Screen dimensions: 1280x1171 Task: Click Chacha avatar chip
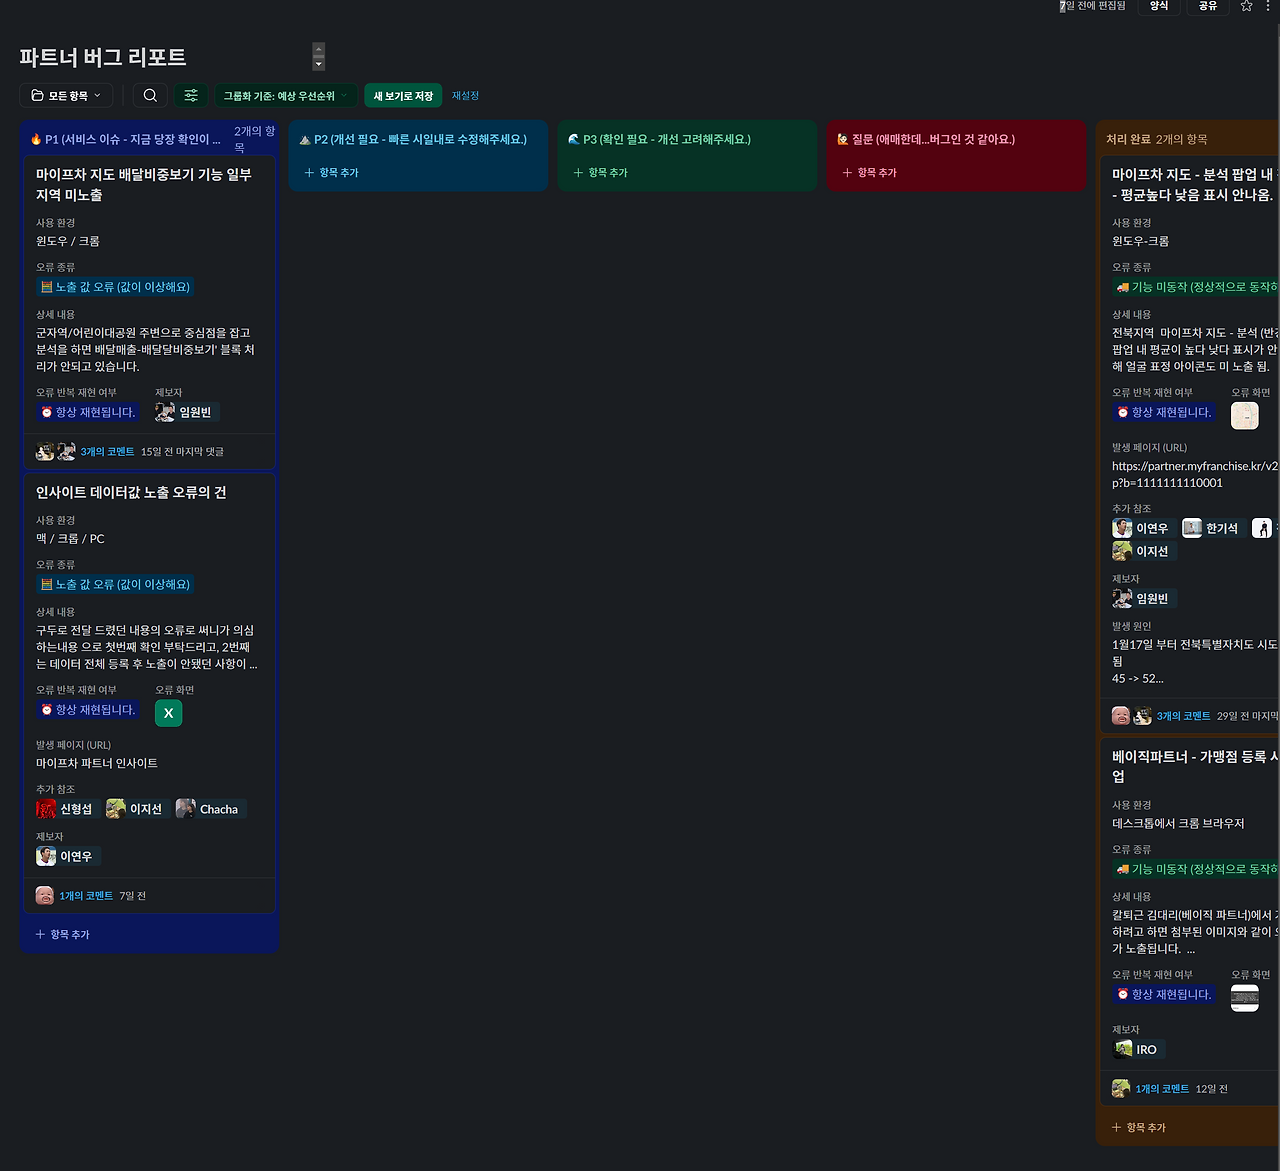210,809
